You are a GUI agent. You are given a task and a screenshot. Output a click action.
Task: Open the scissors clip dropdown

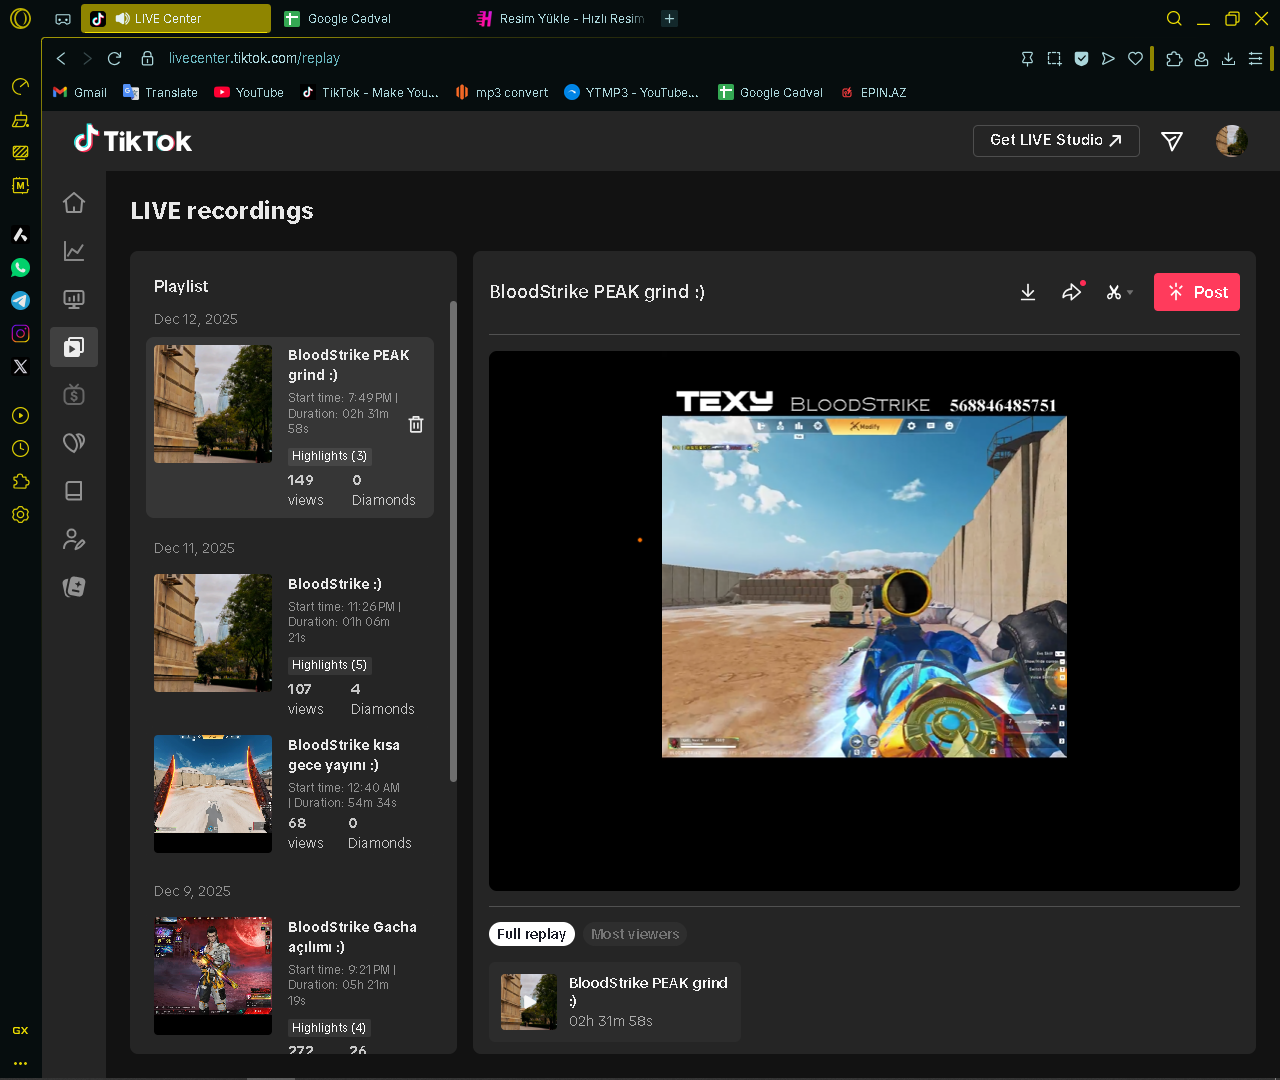(1119, 292)
